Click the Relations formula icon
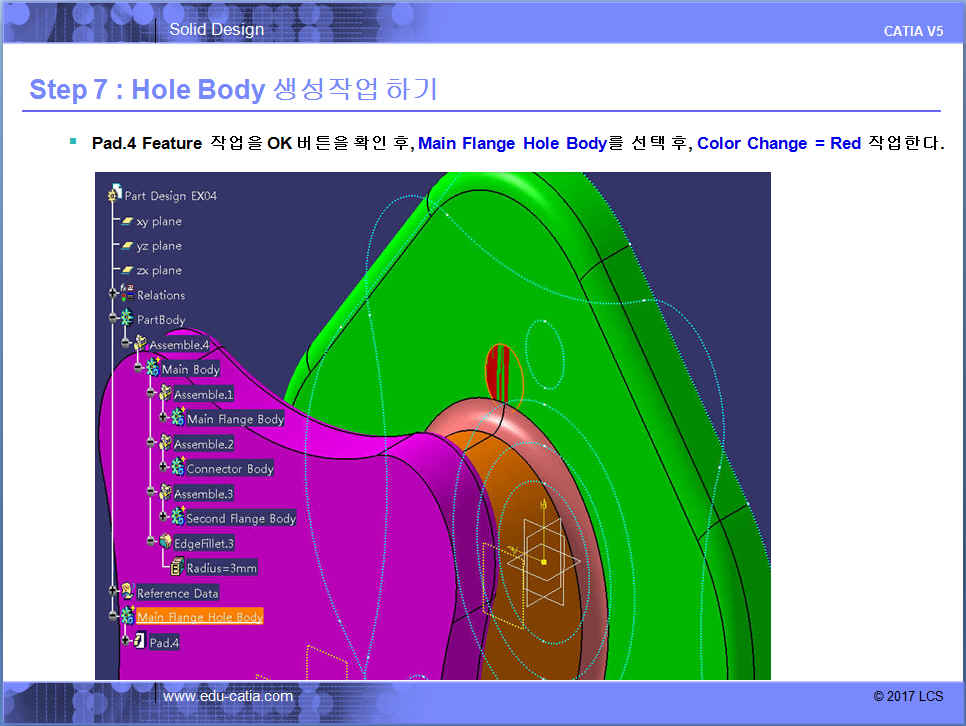 click(x=127, y=295)
